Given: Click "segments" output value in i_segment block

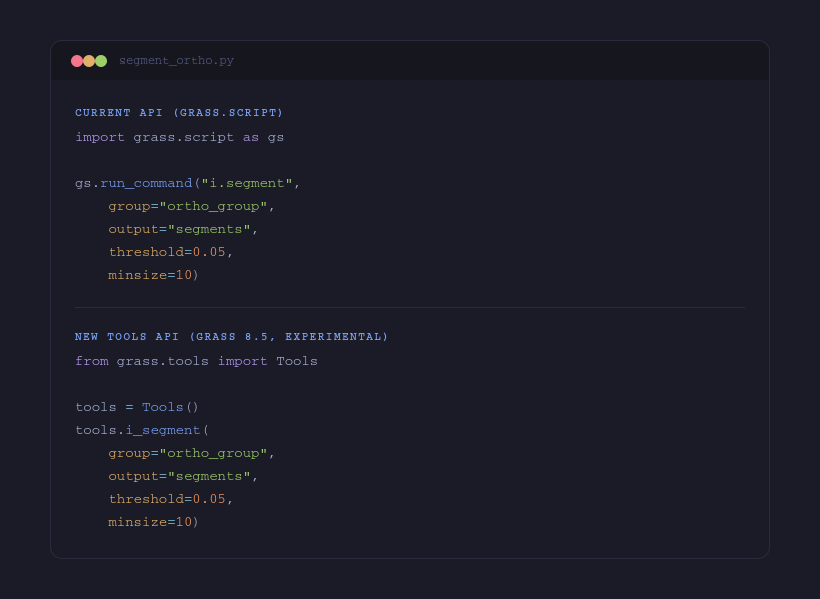Looking at the screenshot, I should pyautogui.click(x=209, y=476).
